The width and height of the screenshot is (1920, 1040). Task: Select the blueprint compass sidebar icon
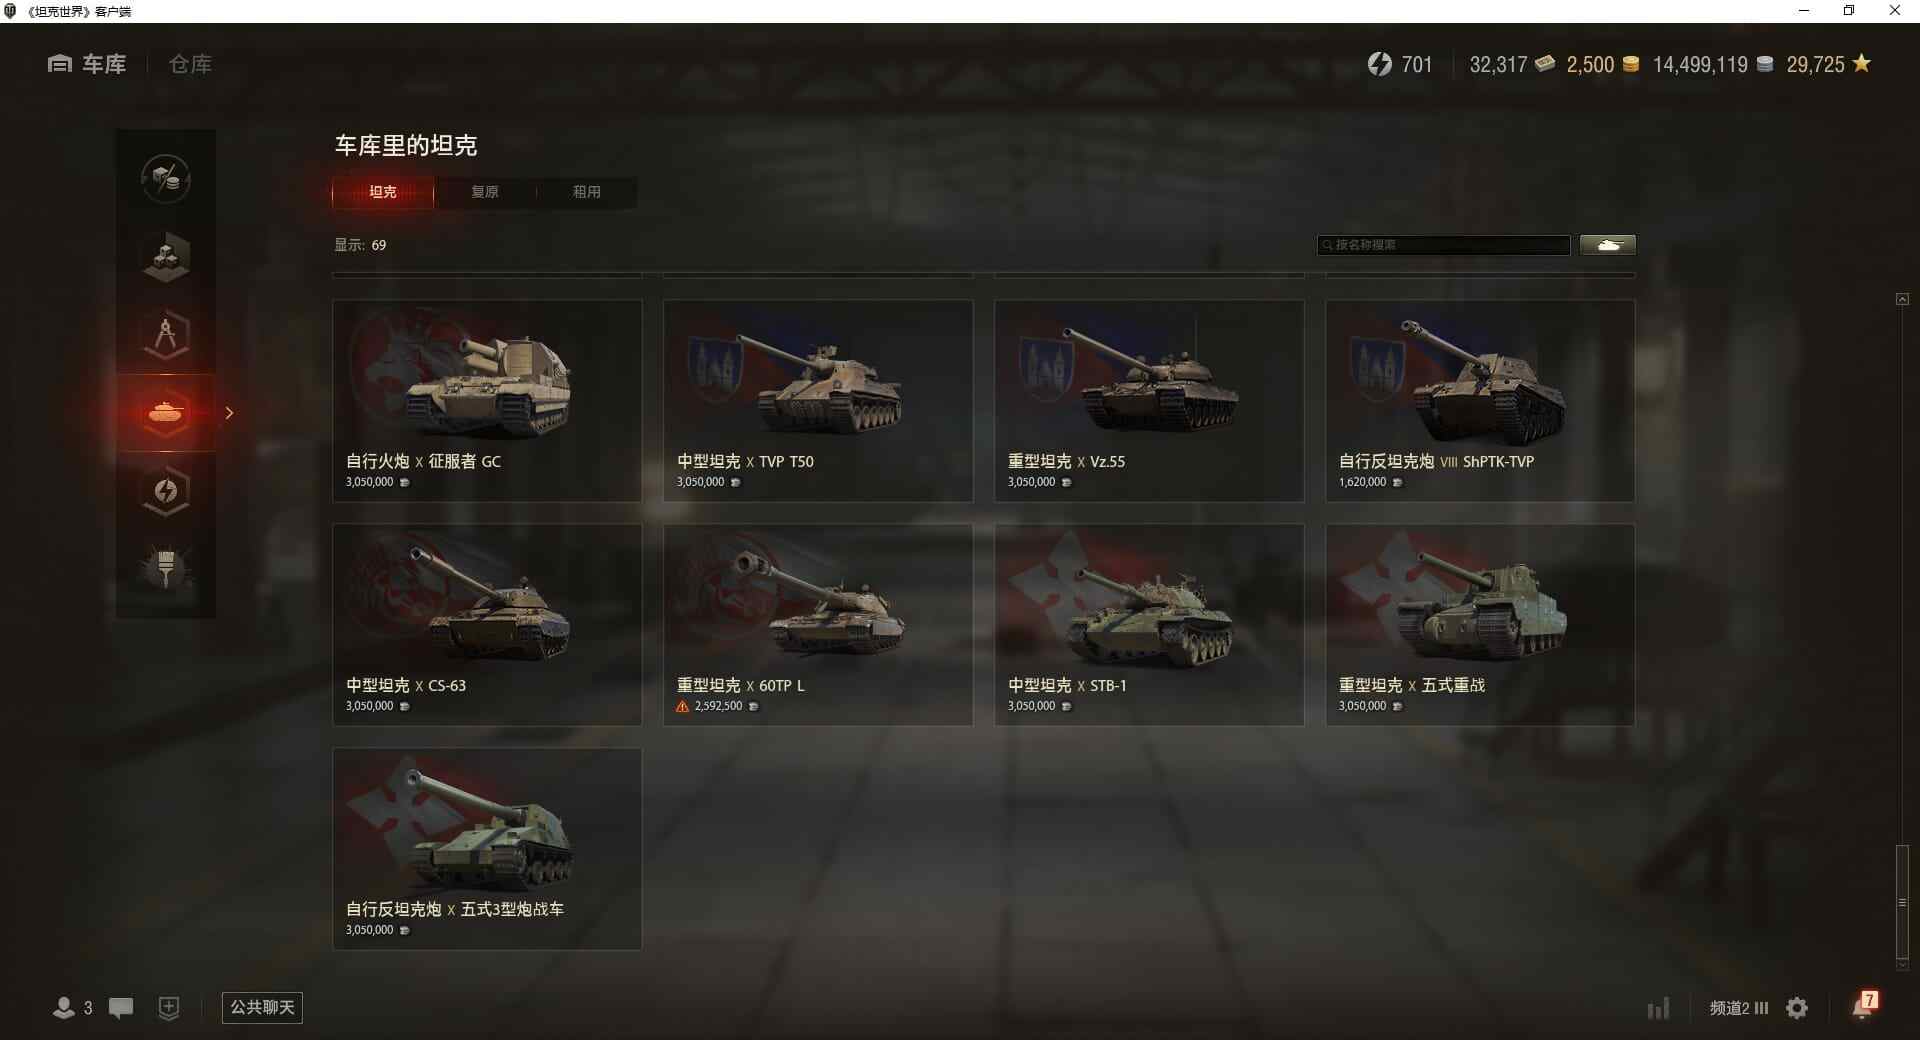pos(166,334)
